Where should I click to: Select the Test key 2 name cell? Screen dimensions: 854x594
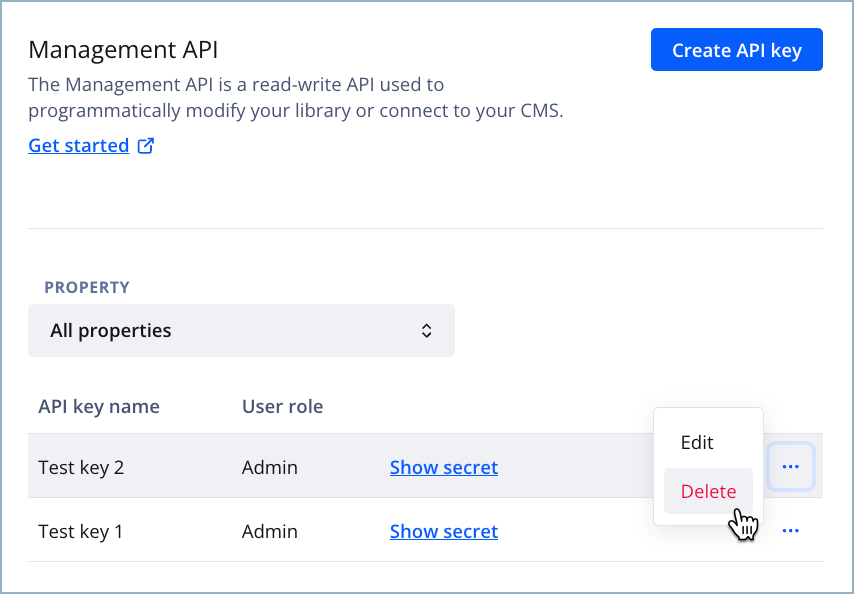[81, 467]
